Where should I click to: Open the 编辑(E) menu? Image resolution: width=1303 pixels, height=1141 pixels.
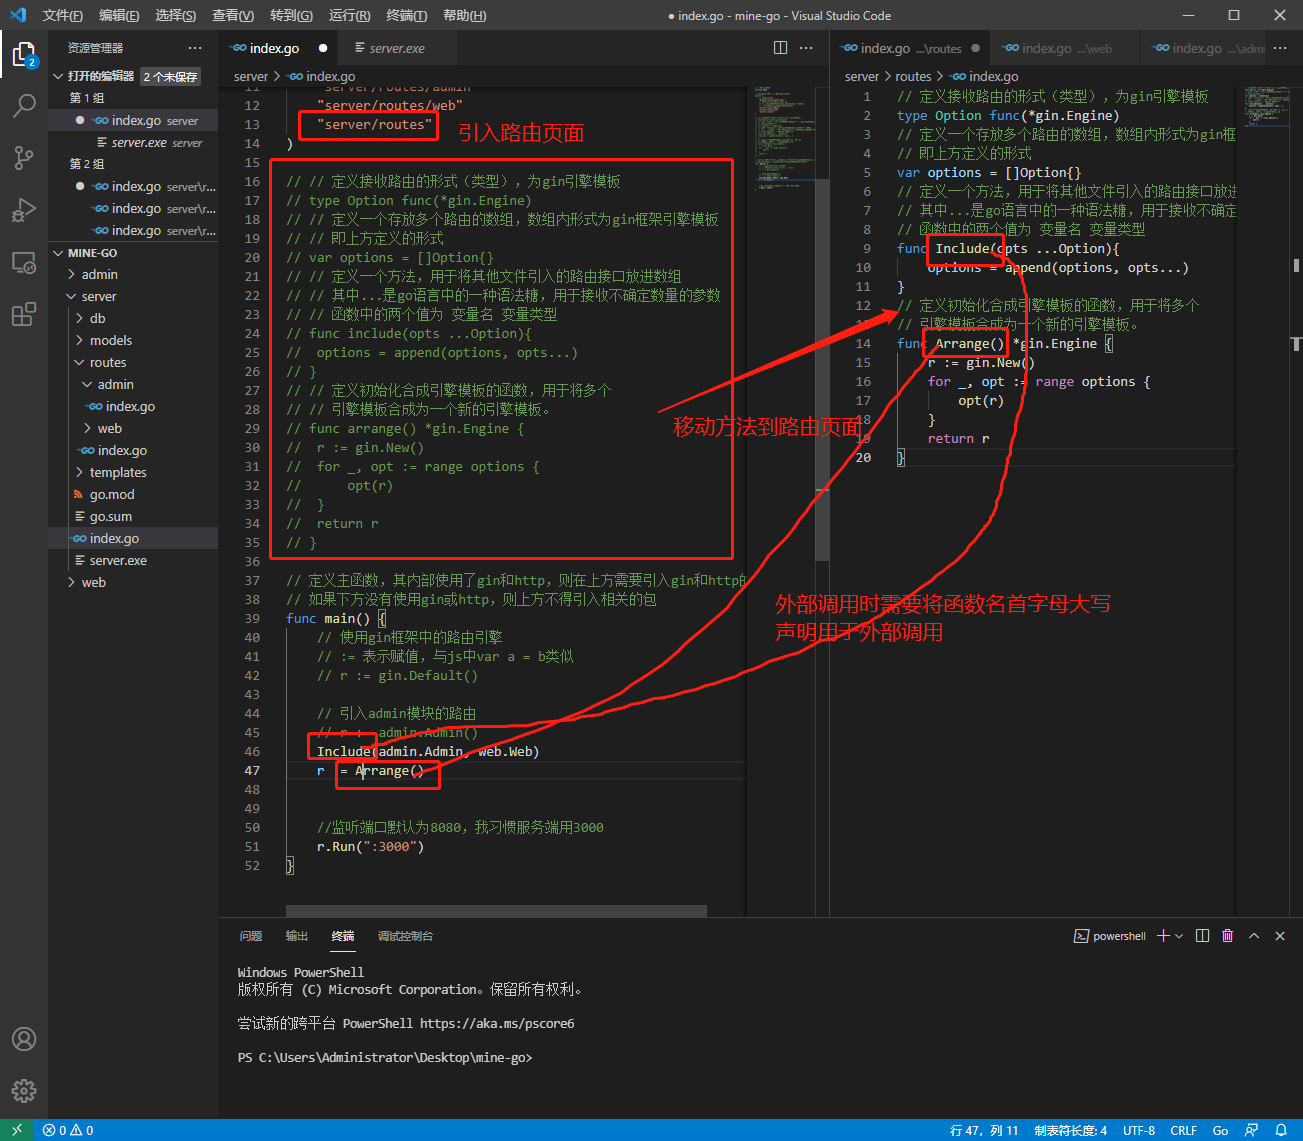[x=119, y=15]
